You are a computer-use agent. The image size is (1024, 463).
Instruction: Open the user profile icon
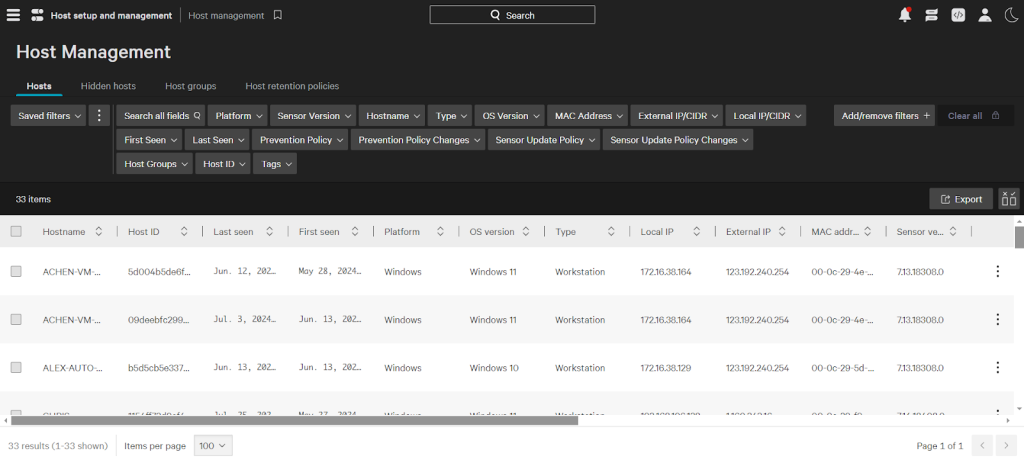(x=985, y=15)
